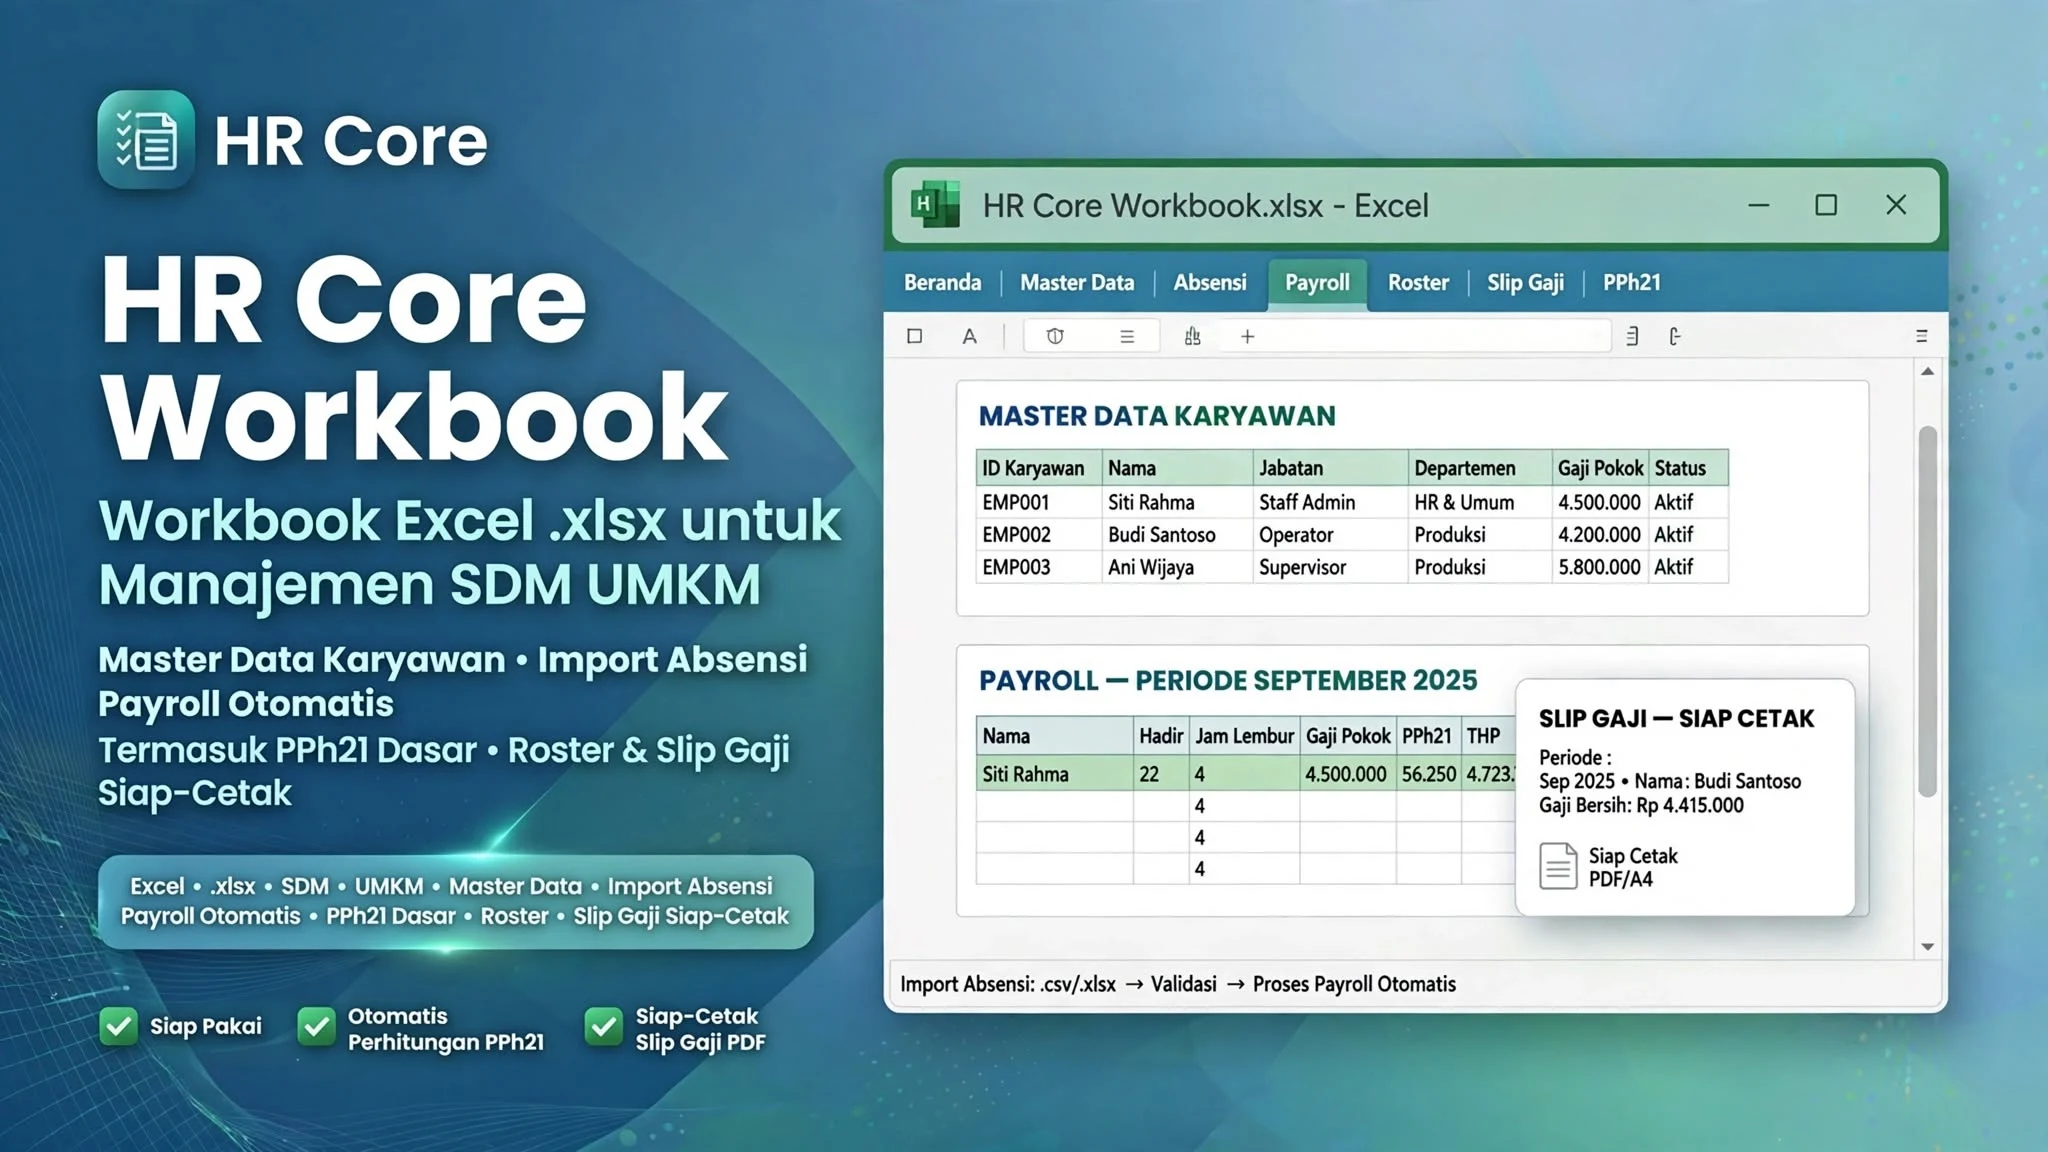Select the Operator cell
Screen dimensions: 2048x1152
pyautogui.click(x=1330, y=535)
